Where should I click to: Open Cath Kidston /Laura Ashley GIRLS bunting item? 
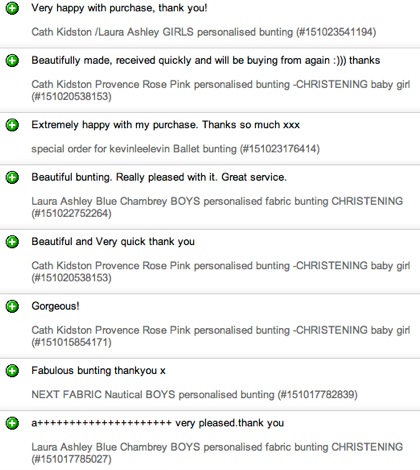tap(204, 32)
